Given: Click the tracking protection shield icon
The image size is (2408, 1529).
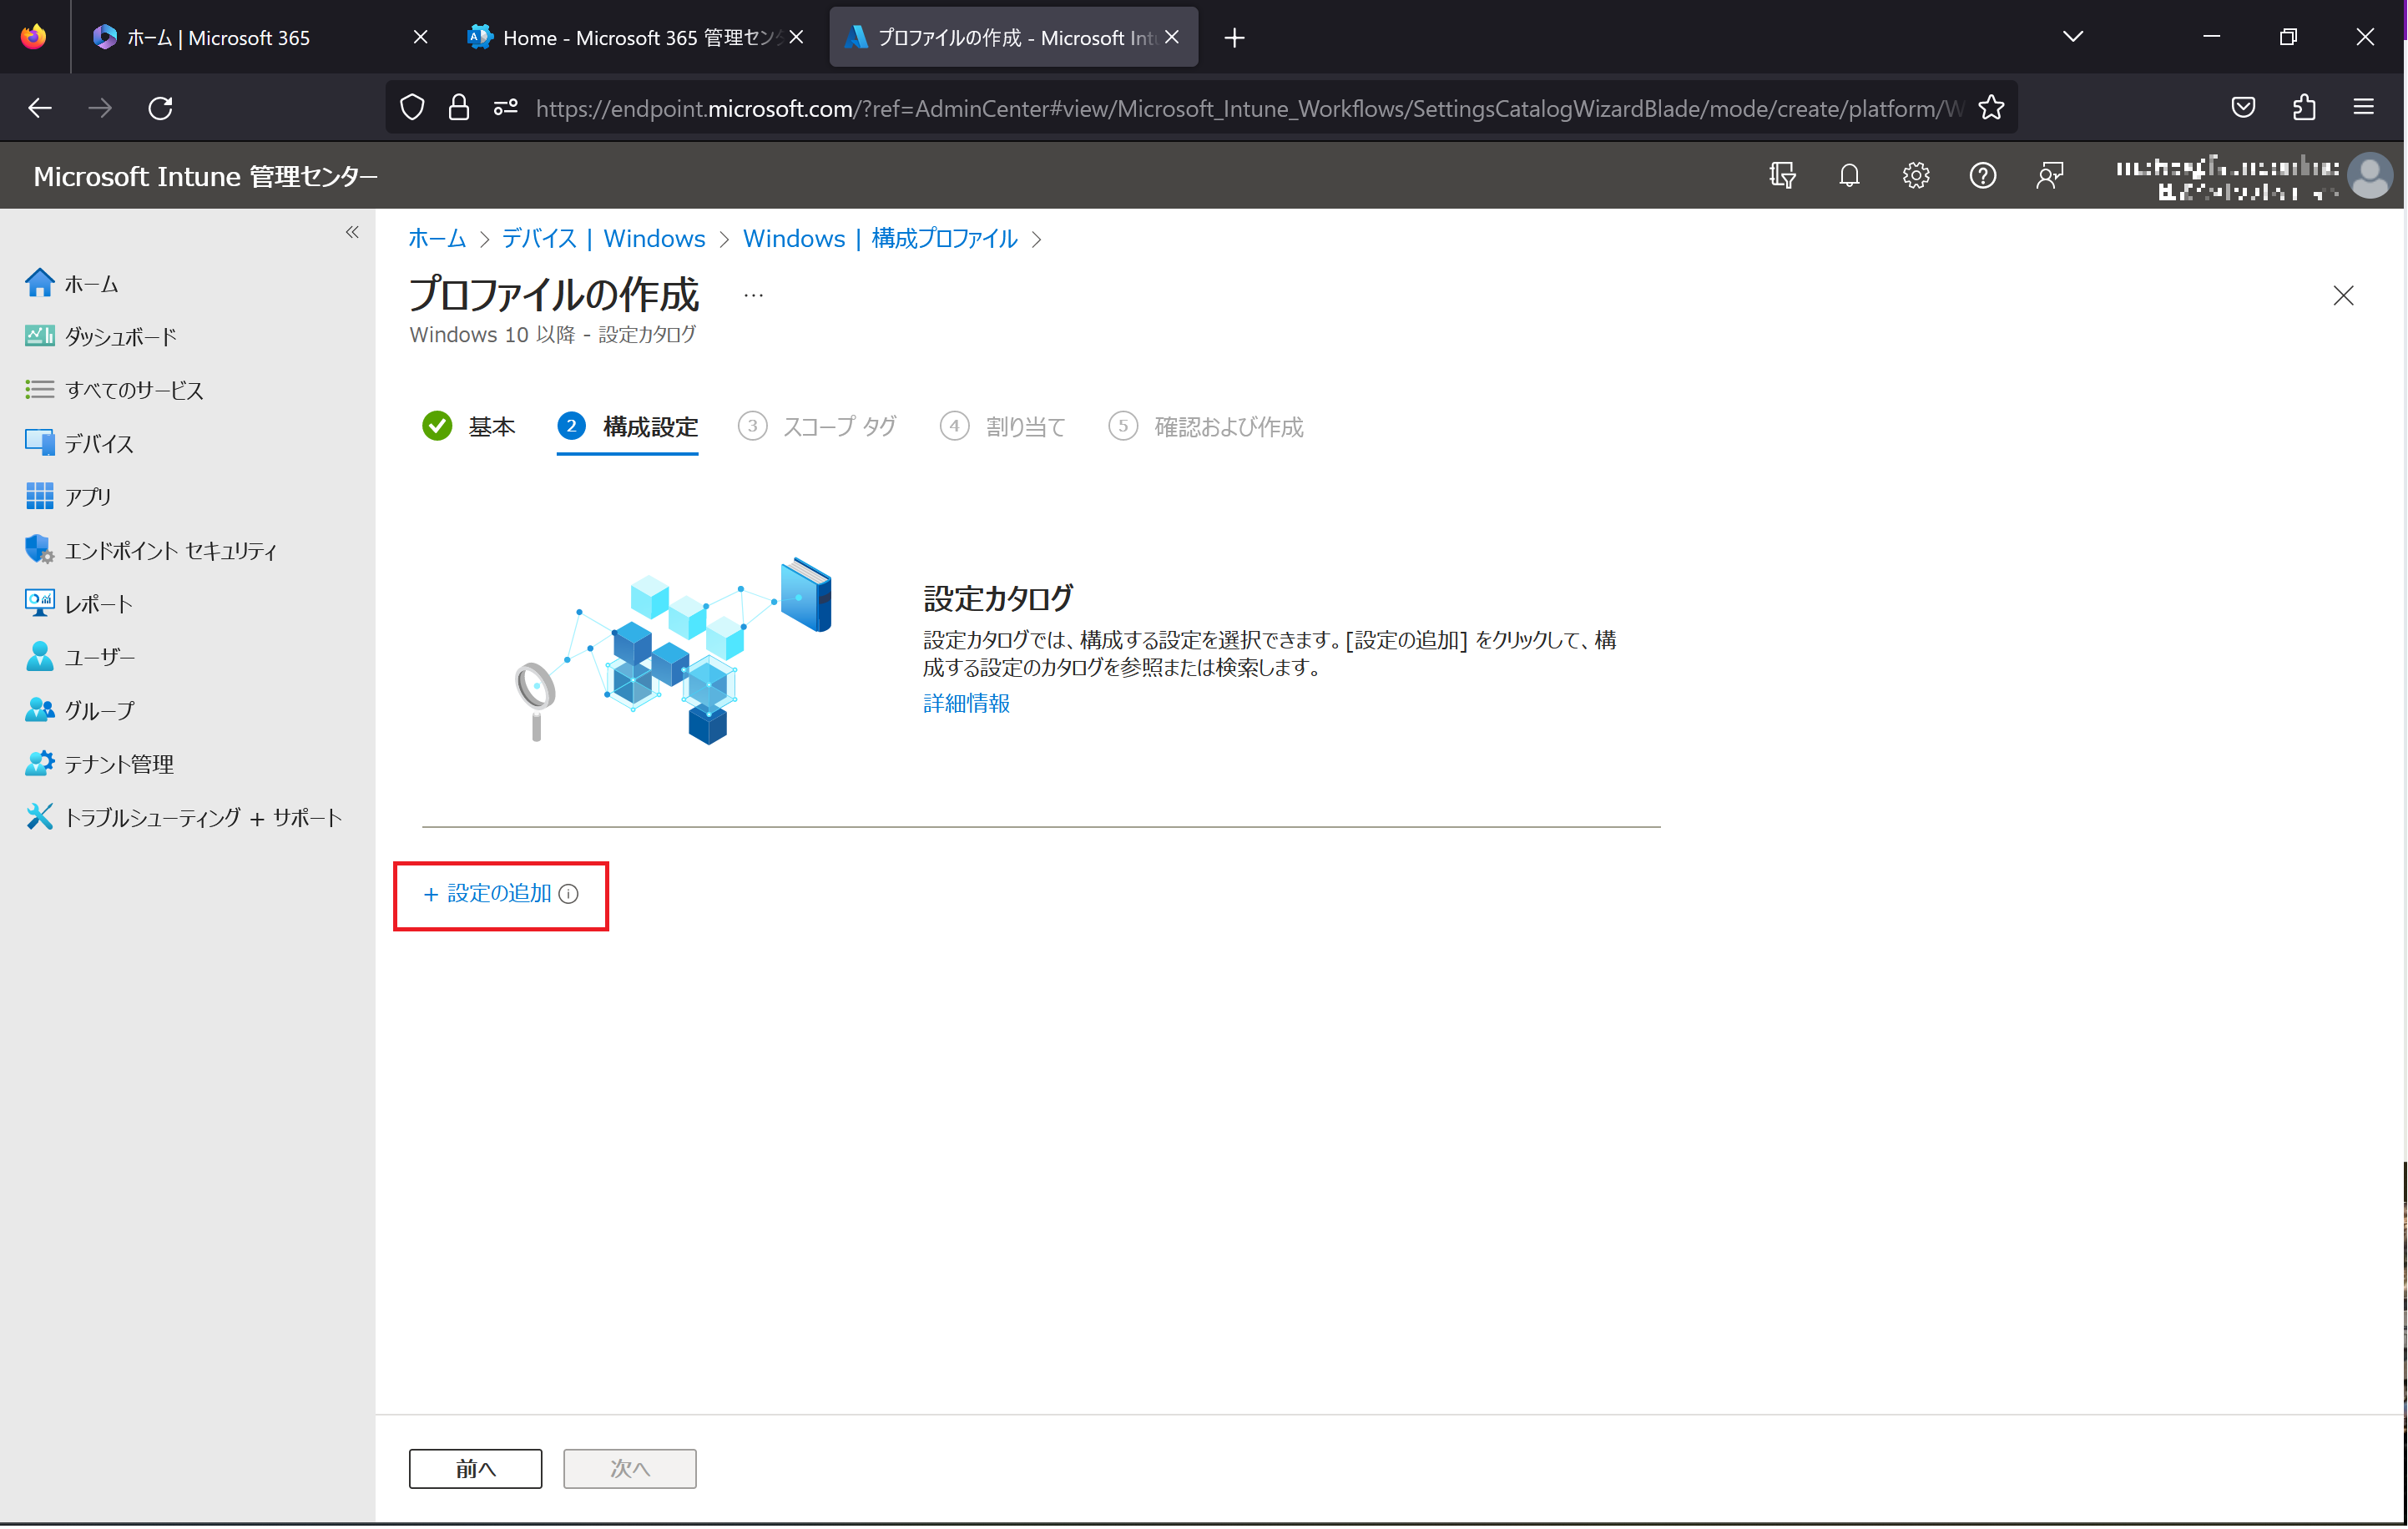Looking at the screenshot, I should 412,108.
